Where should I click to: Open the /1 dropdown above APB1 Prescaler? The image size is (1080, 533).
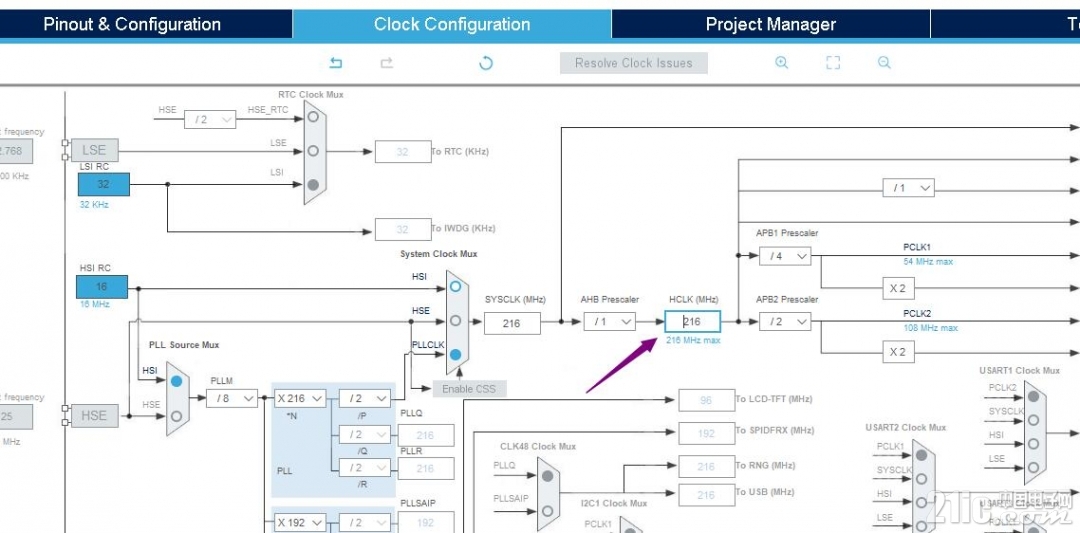[908, 187]
